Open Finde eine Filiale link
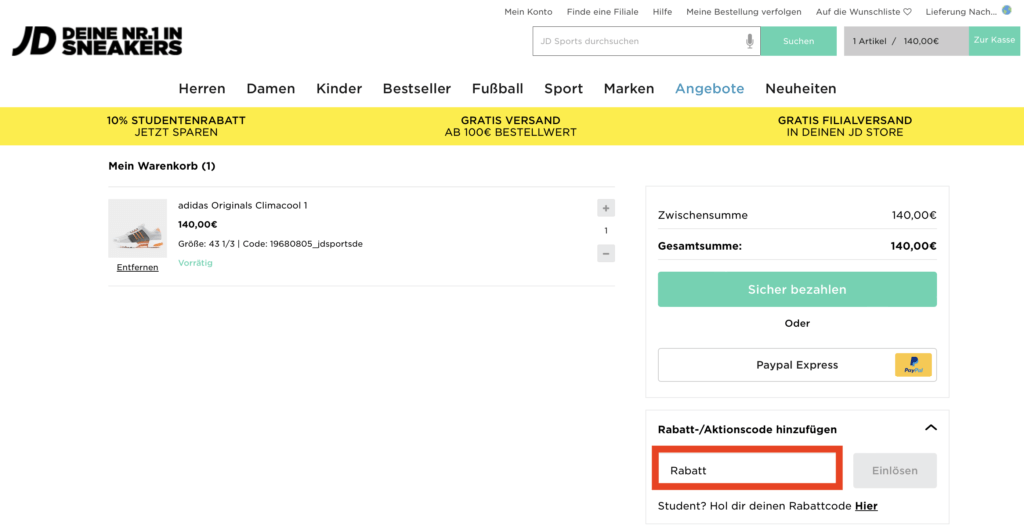The width and height of the screenshot is (1024, 529). click(603, 12)
